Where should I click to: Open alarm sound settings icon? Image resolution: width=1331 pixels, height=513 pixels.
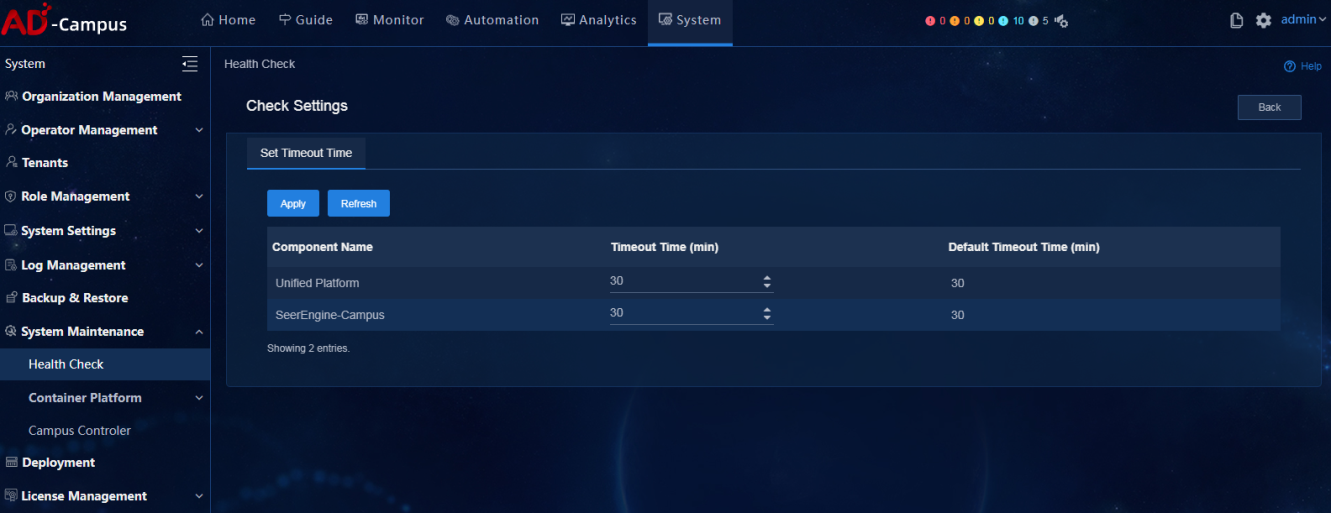pos(1061,21)
